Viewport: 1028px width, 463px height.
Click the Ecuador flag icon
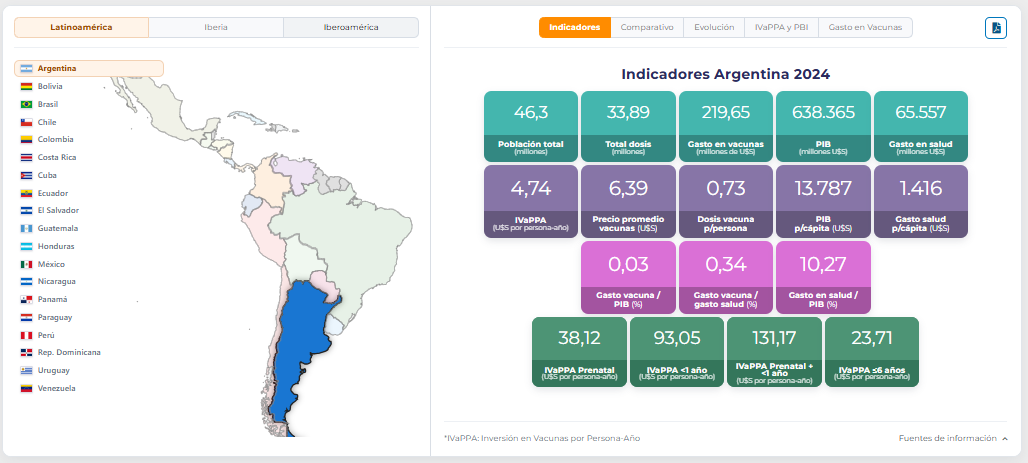26,193
